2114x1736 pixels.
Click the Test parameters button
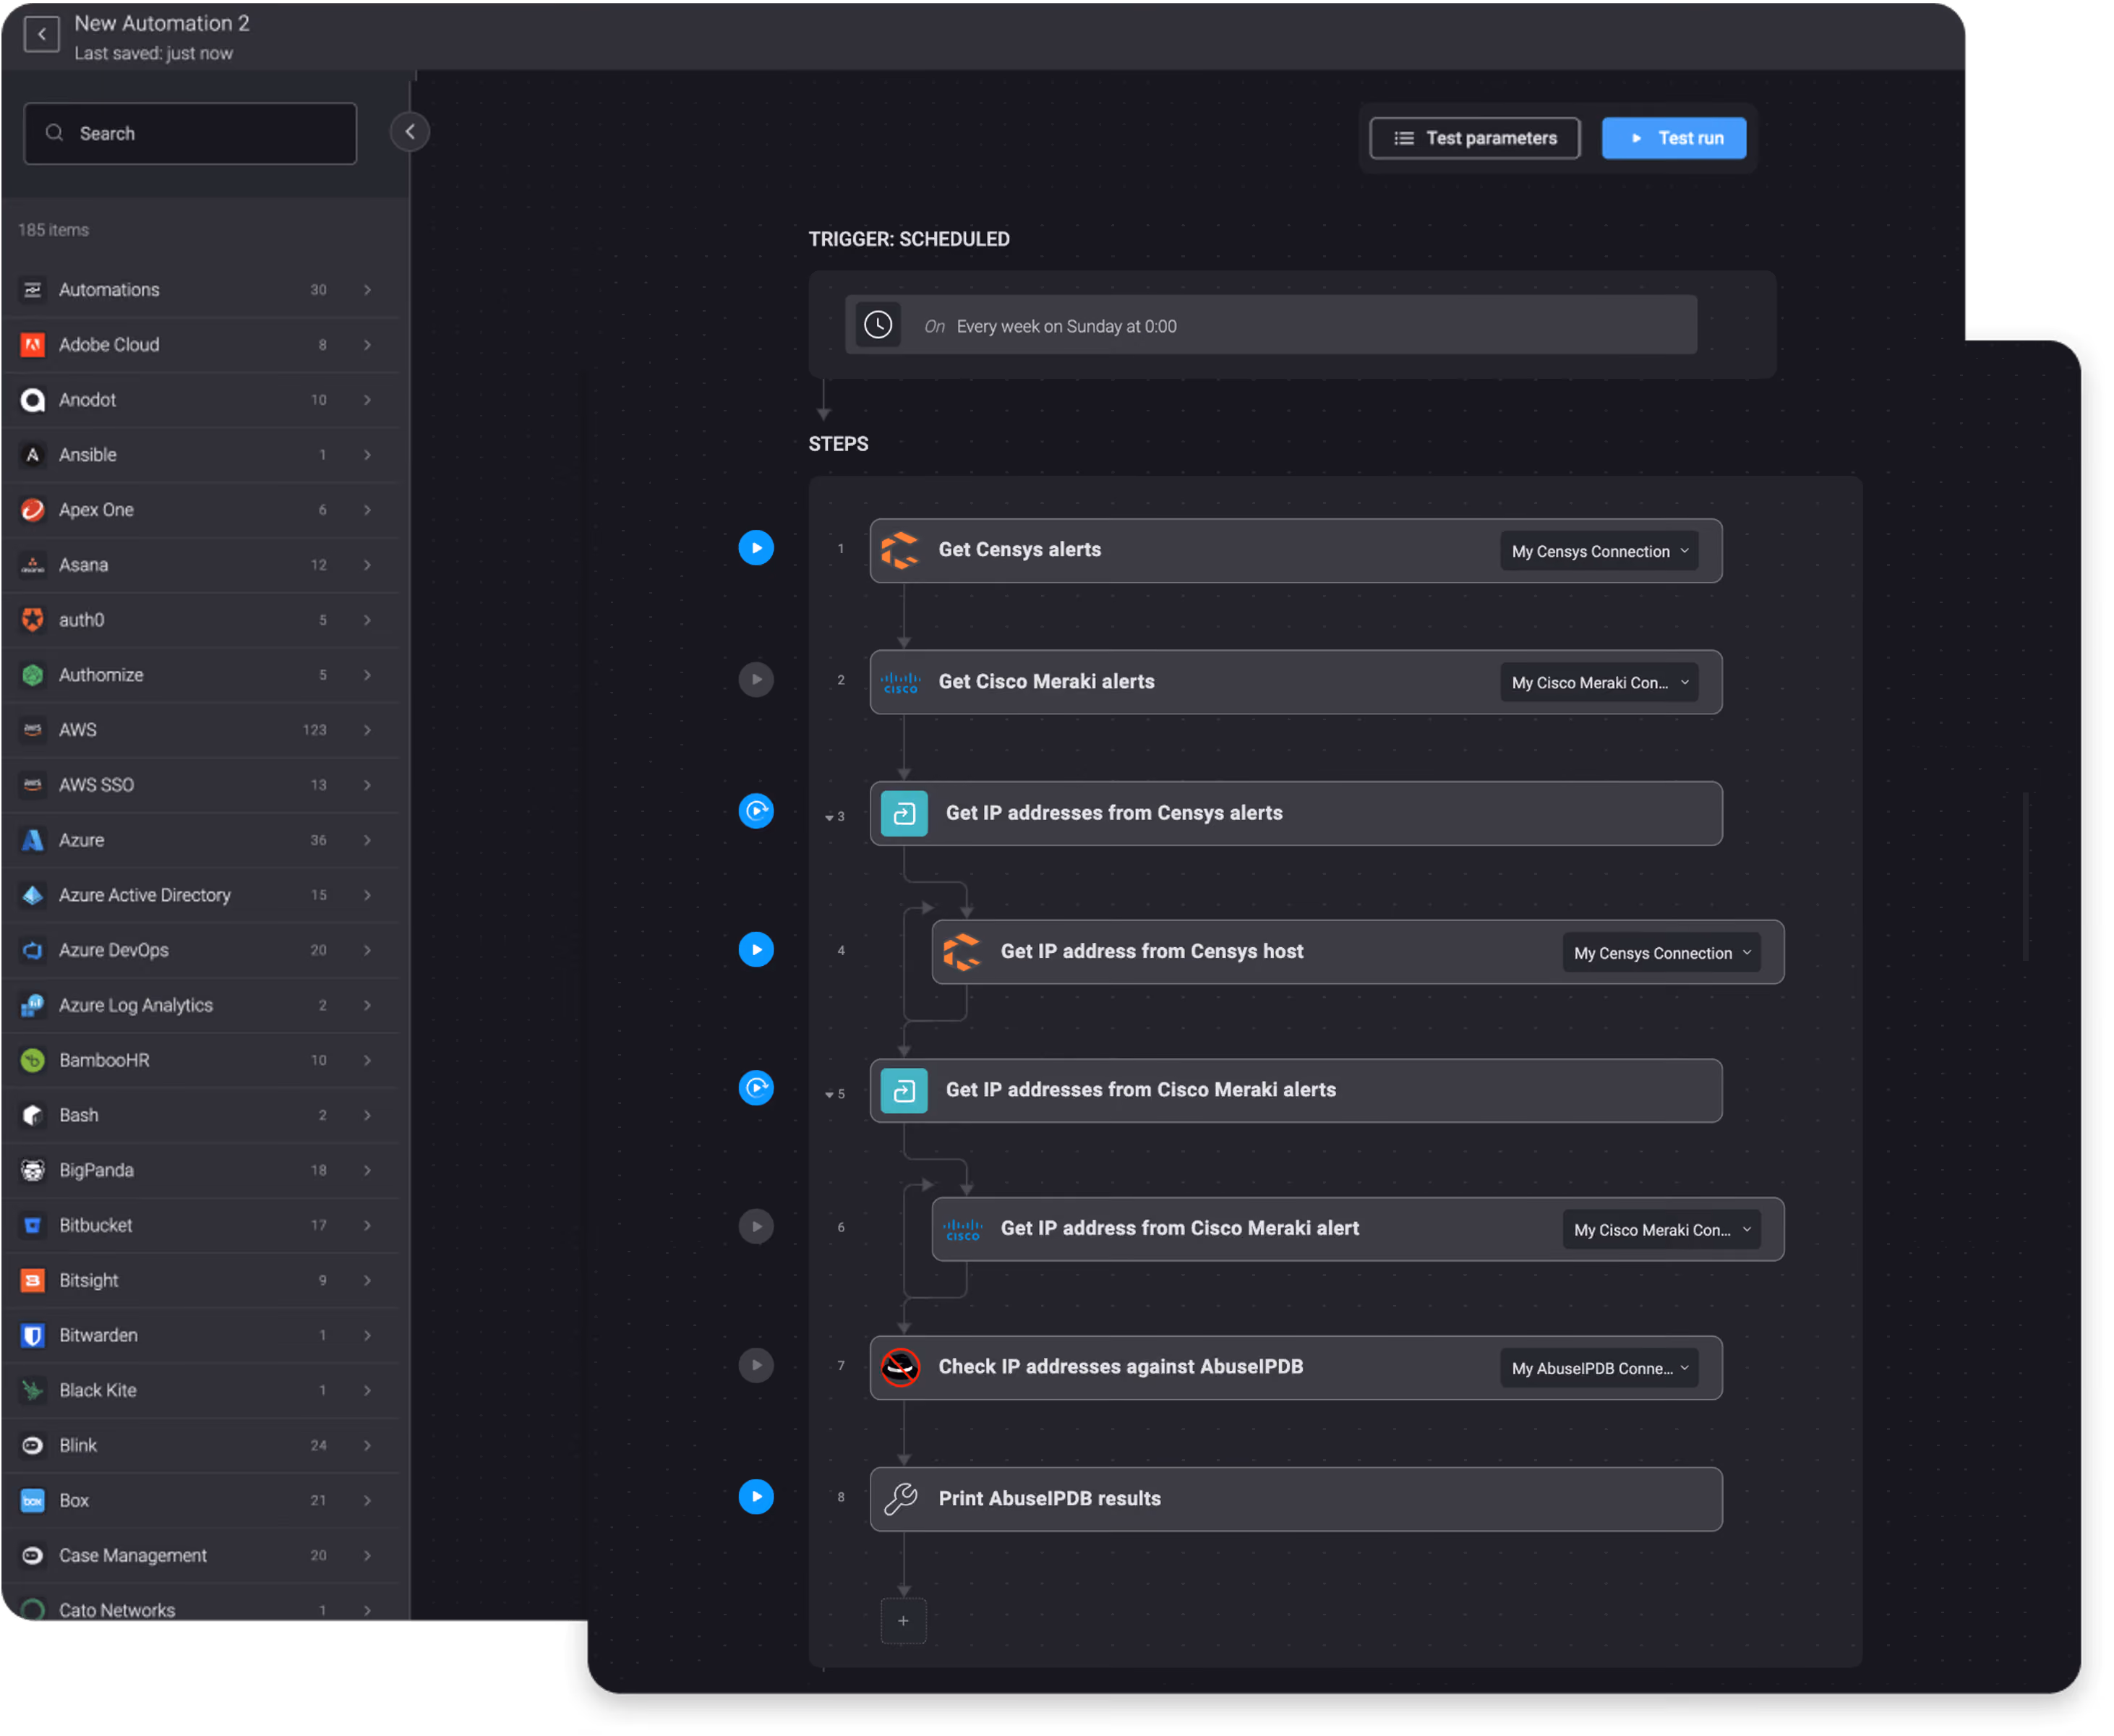[x=1476, y=138]
